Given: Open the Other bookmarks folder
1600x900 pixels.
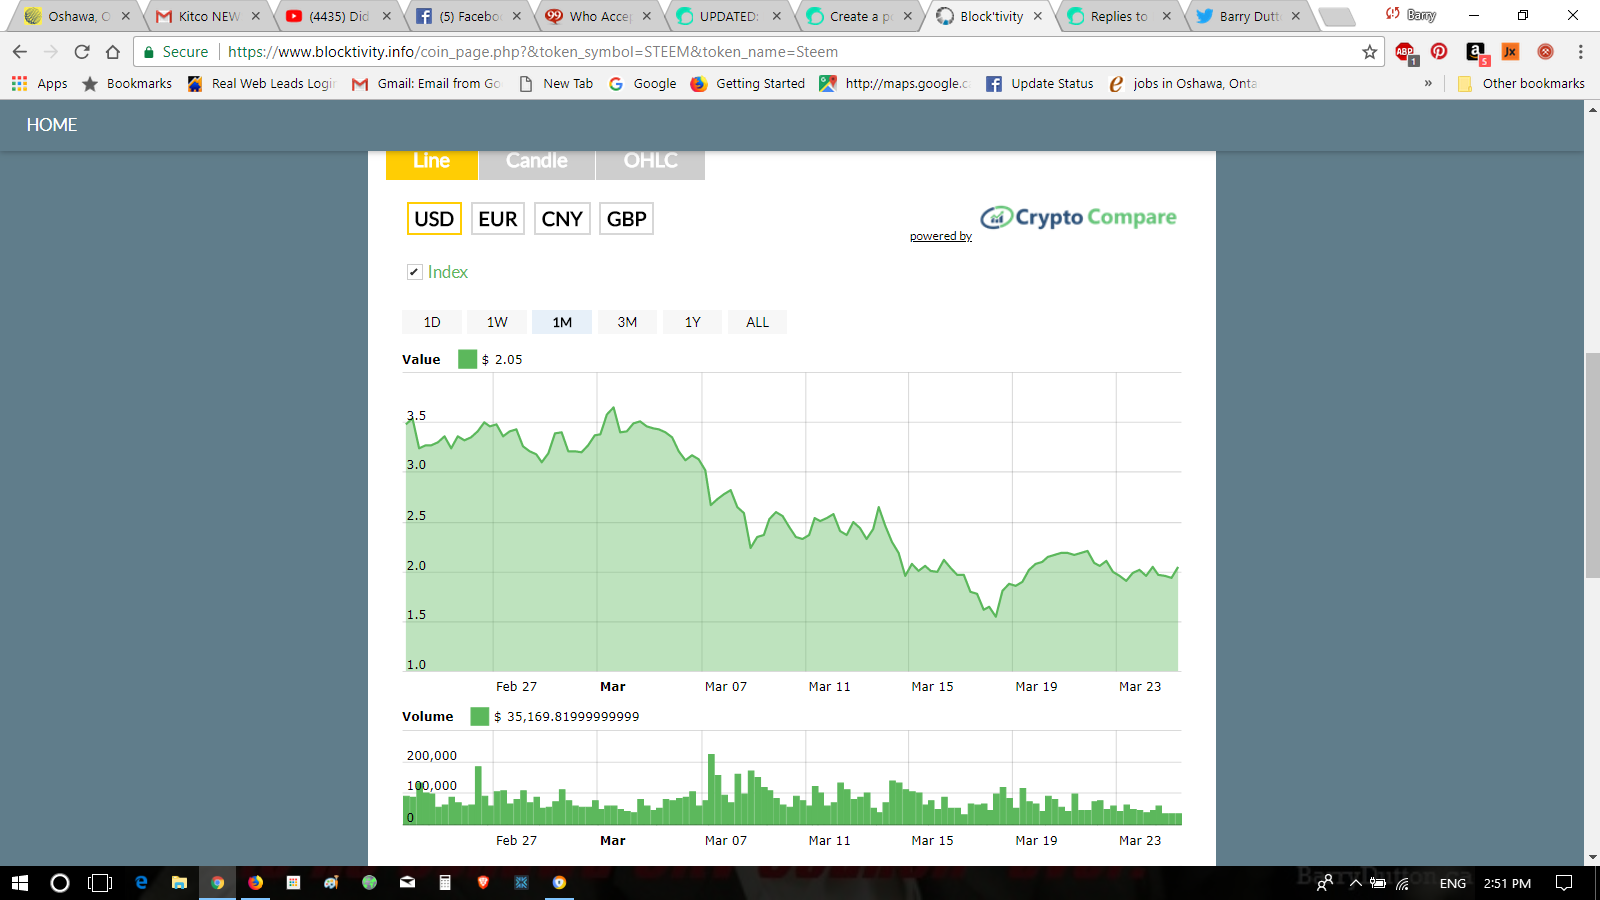Looking at the screenshot, I should pos(1521,84).
